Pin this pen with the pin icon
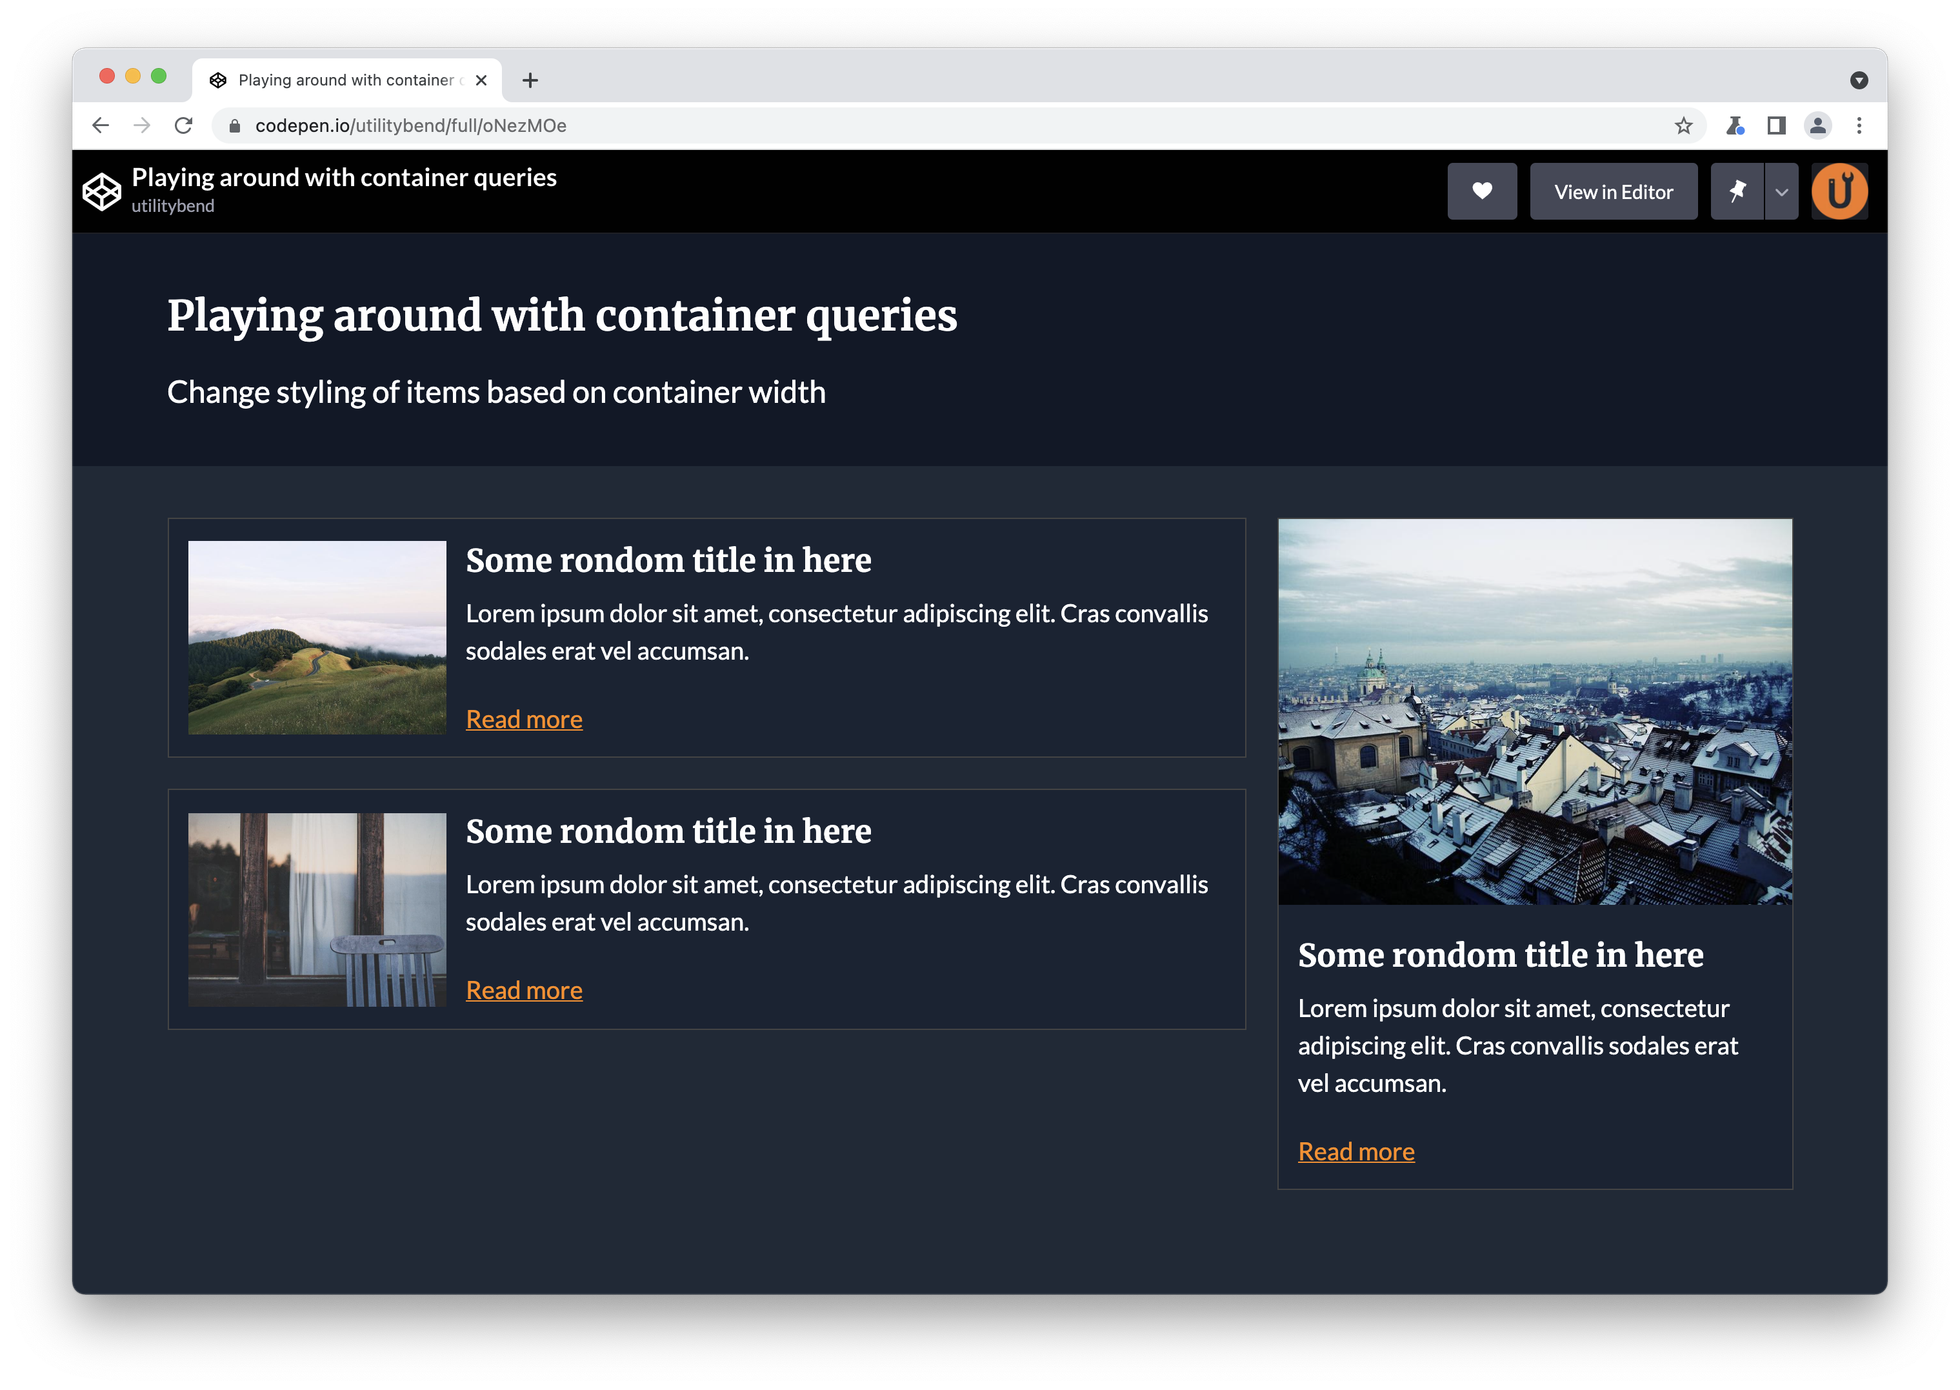The width and height of the screenshot is (1960, 1390). click(x=1737, y=191)
